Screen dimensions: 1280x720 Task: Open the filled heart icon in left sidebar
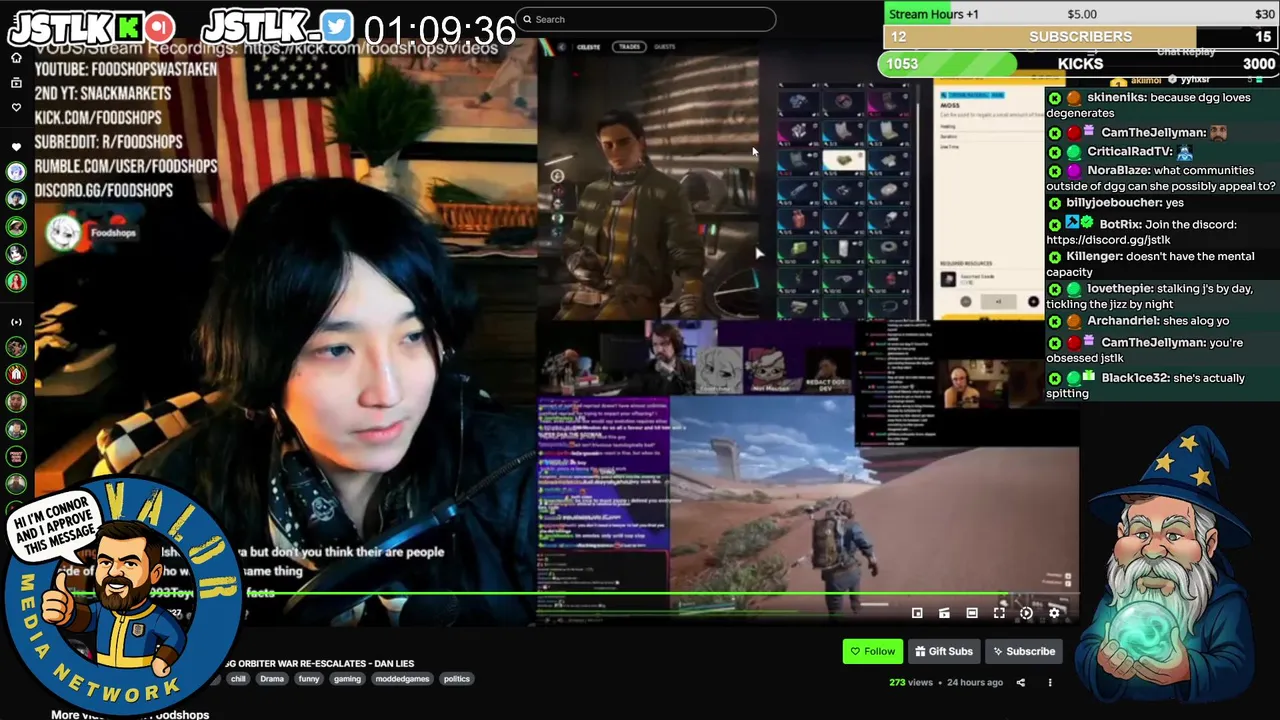pyautogui.click(x=16, y=147)
